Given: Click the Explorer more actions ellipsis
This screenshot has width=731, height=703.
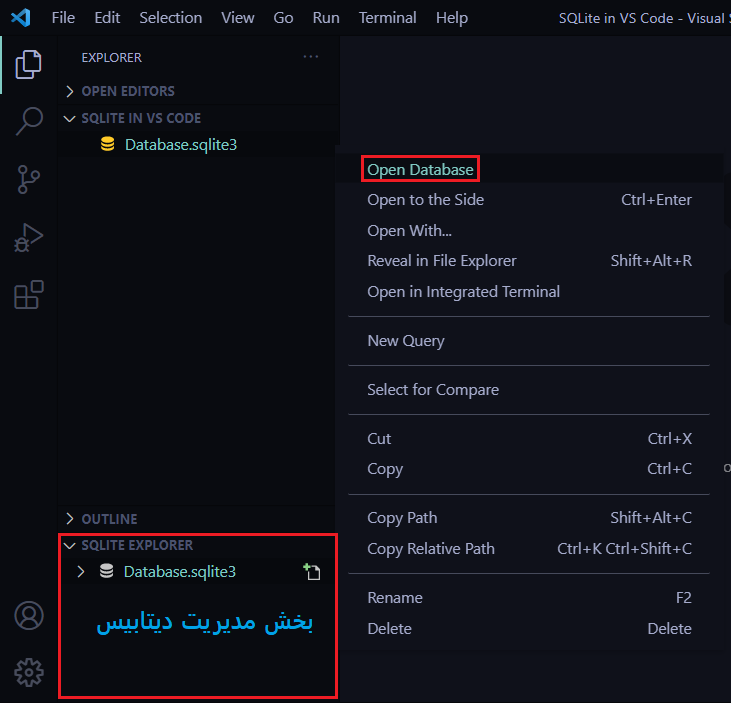Looking at the screenshot, I should click(310, 57).
